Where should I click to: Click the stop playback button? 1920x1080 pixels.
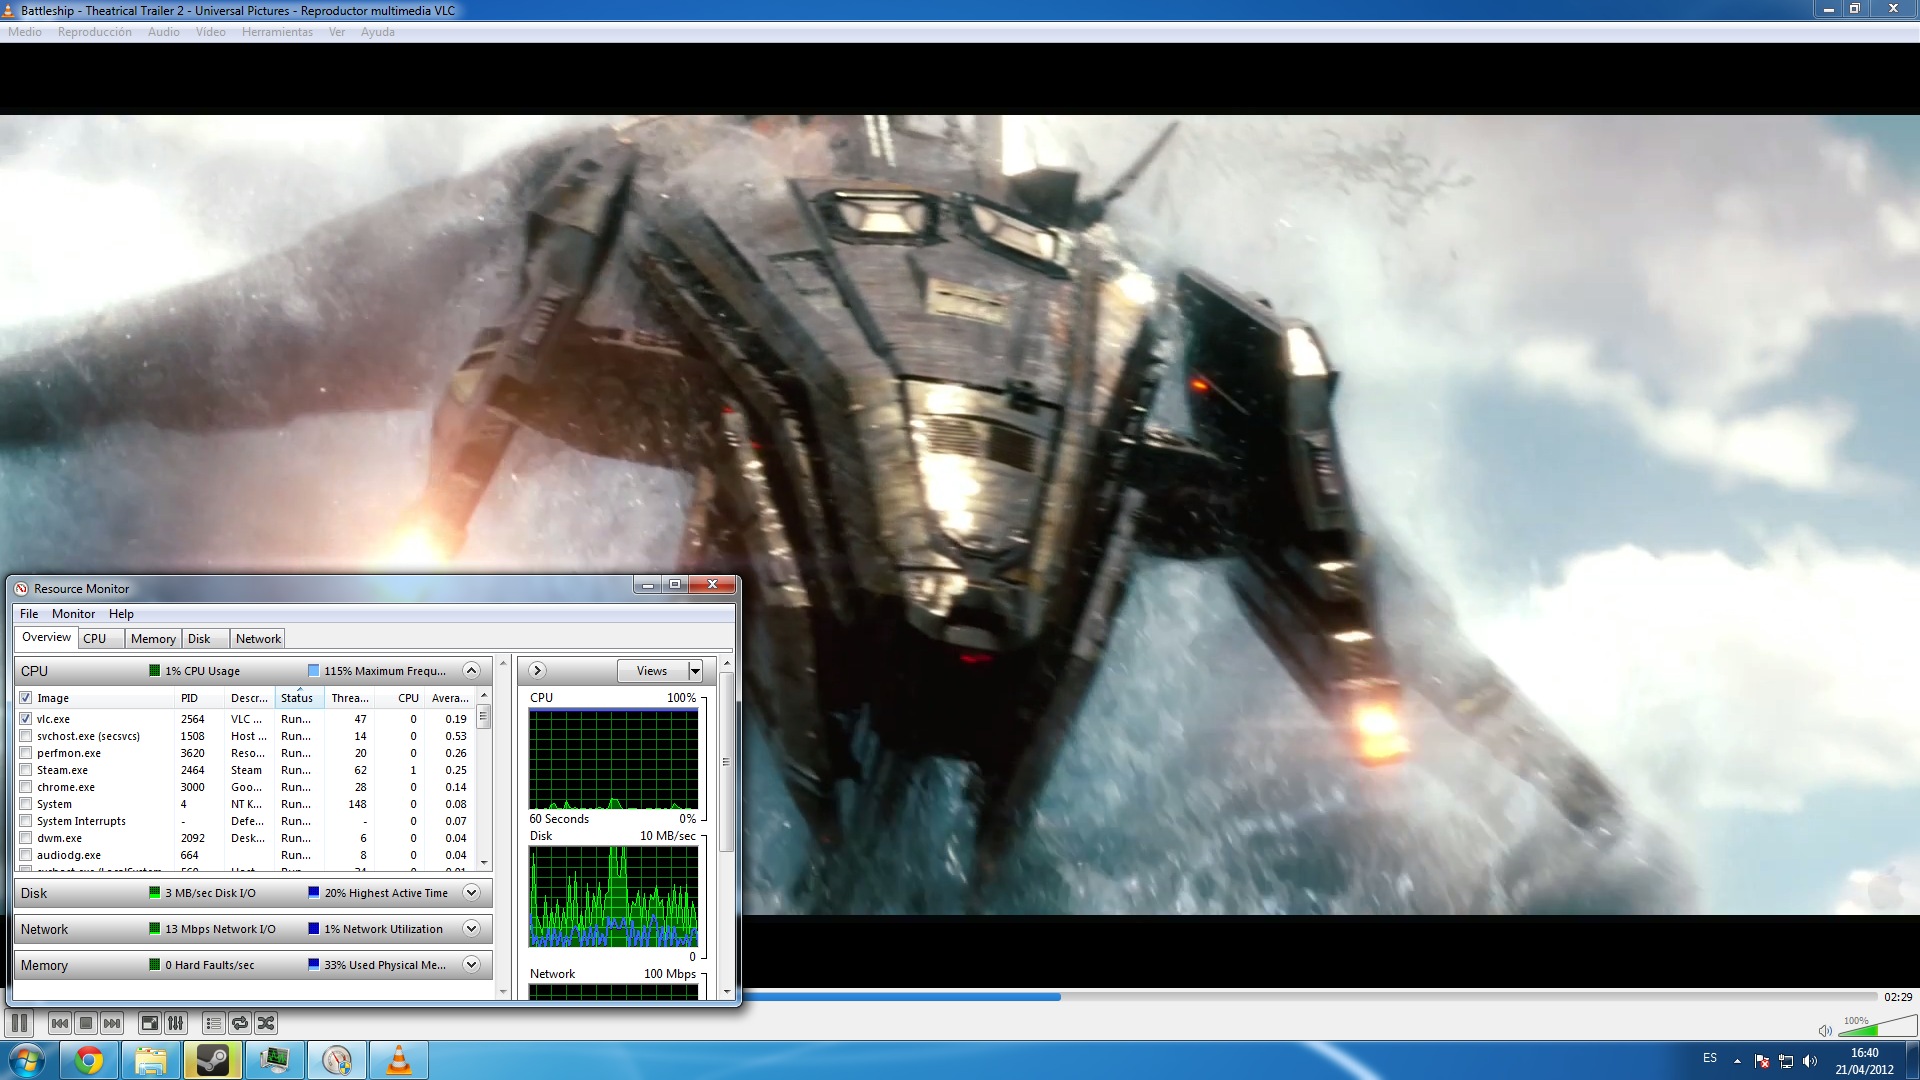(86, 1023)
